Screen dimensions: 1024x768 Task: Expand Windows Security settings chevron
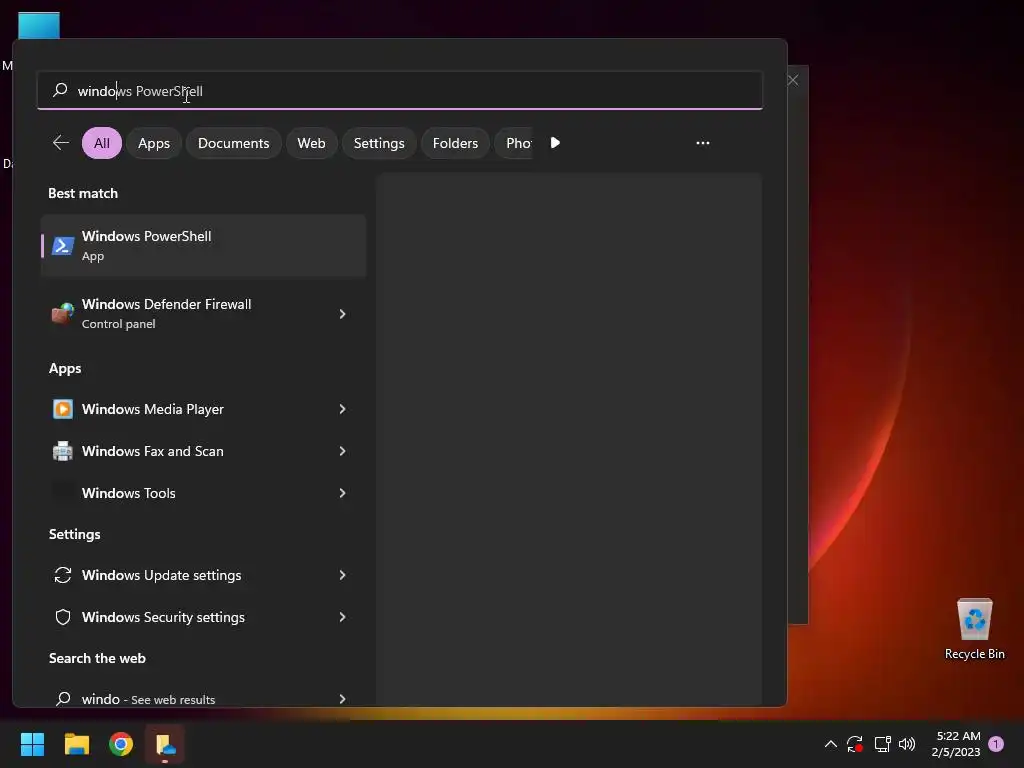(x=342, y=617)
